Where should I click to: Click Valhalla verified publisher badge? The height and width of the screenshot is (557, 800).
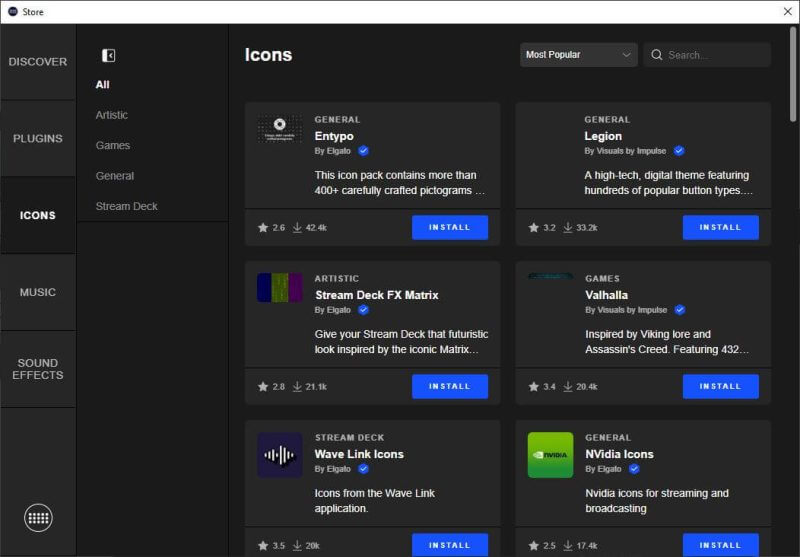tap(680, 310)
